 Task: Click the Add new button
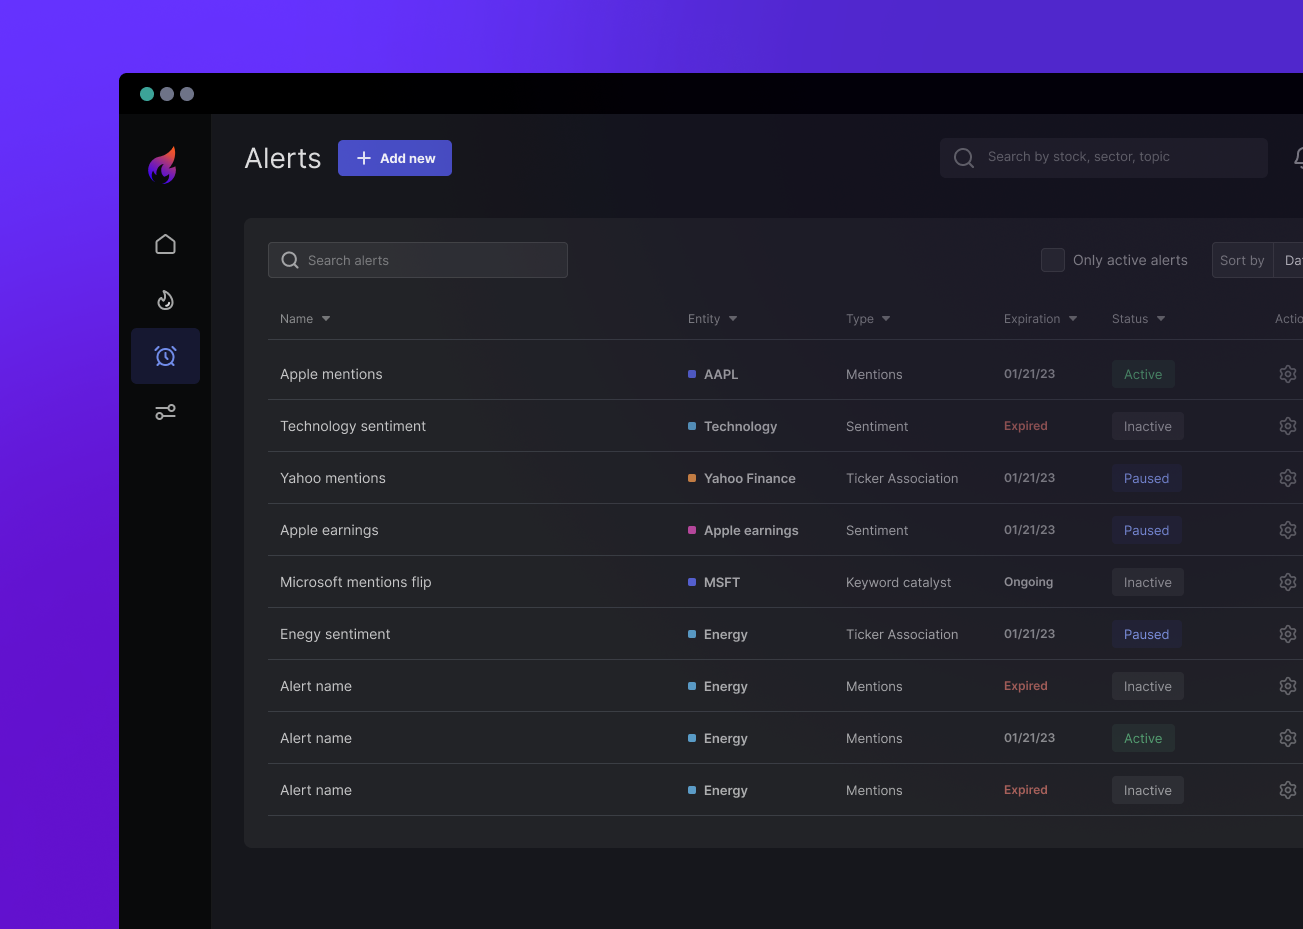pyautogui.click(x=395, y=158)
